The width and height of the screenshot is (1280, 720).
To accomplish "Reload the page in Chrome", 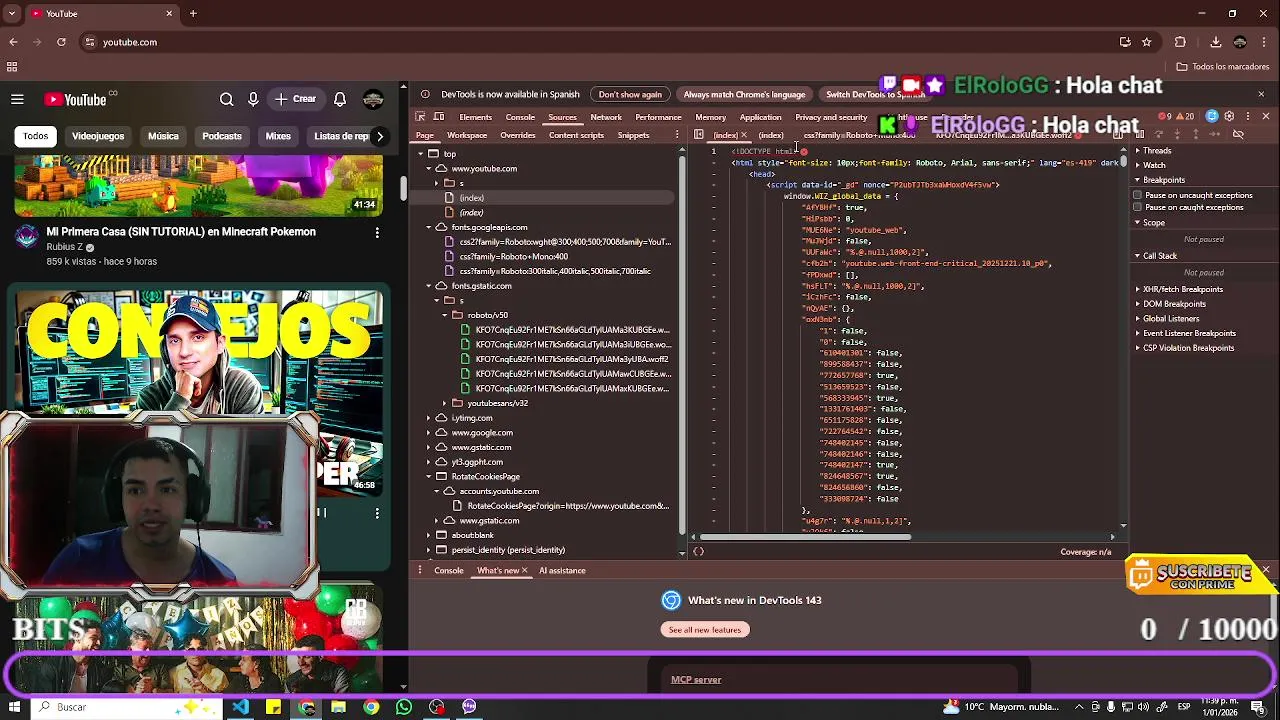I will click(61, 42).
